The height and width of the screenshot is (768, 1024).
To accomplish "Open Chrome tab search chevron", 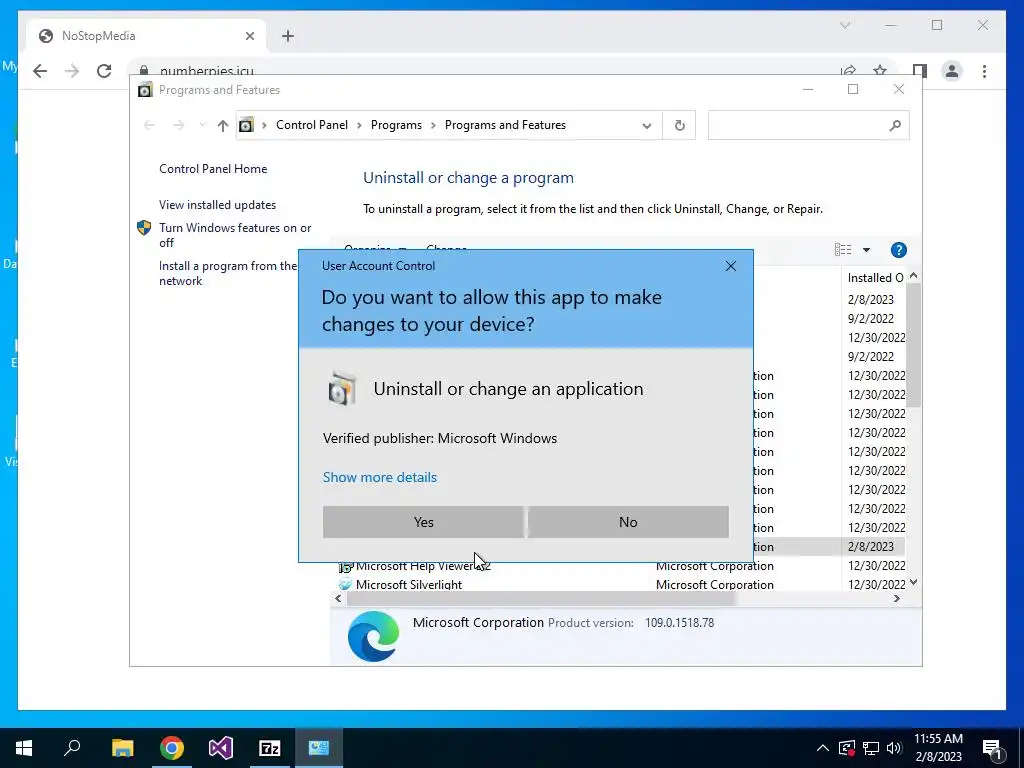I will [844, 25].
